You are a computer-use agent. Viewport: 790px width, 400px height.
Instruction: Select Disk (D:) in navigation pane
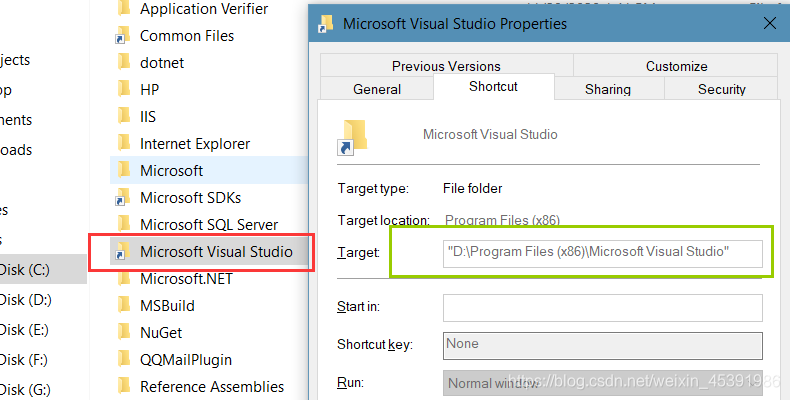pyautogui.click(x=26, y=300)
